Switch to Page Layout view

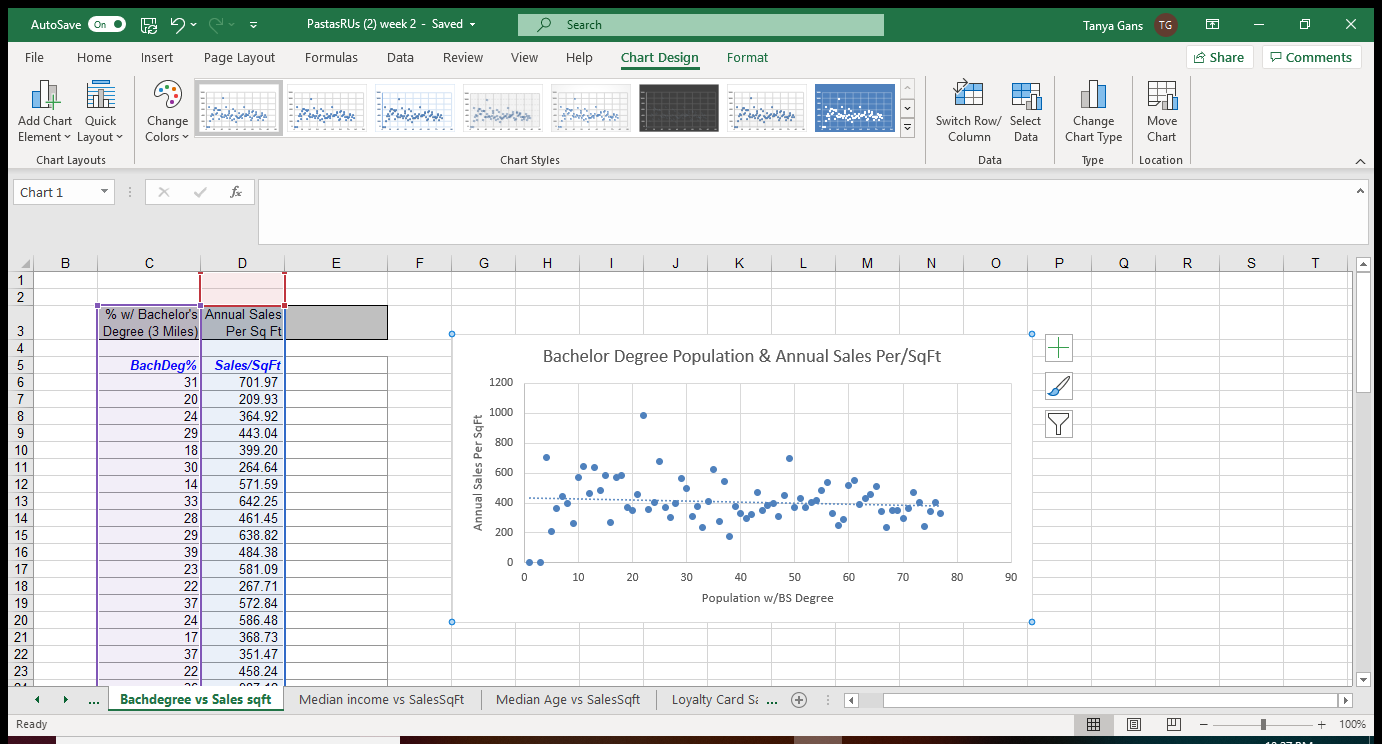tap(1134, 724)
